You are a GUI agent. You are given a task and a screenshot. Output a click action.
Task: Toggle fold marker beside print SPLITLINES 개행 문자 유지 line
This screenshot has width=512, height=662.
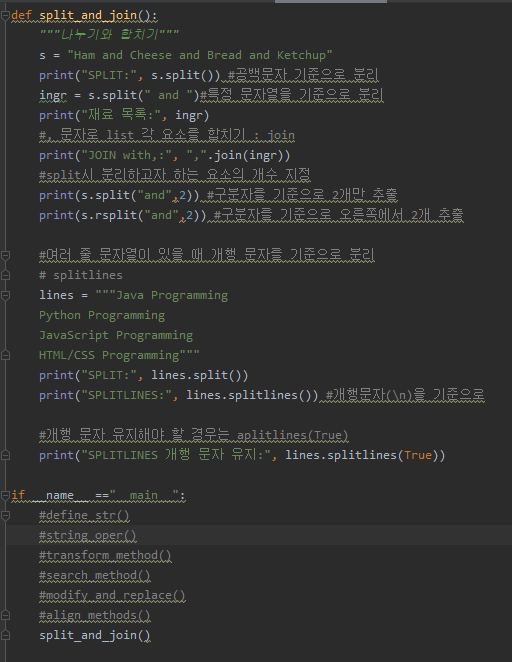click(5, 455)
